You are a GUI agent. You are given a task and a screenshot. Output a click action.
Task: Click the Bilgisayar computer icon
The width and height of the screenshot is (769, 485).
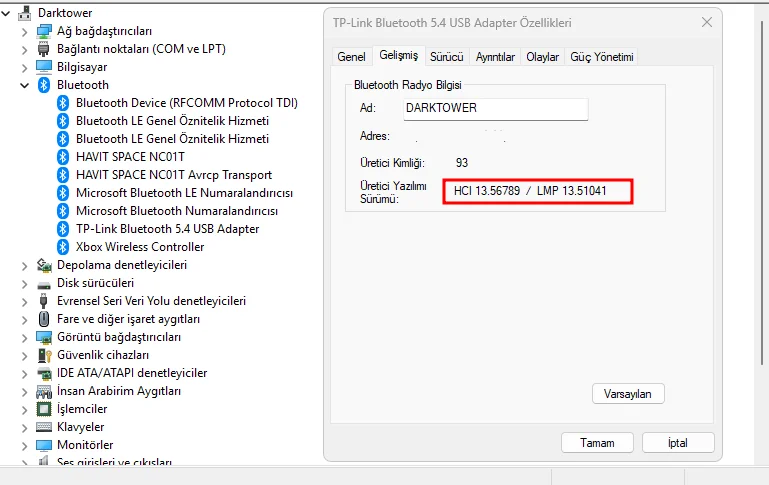(44, 67)
